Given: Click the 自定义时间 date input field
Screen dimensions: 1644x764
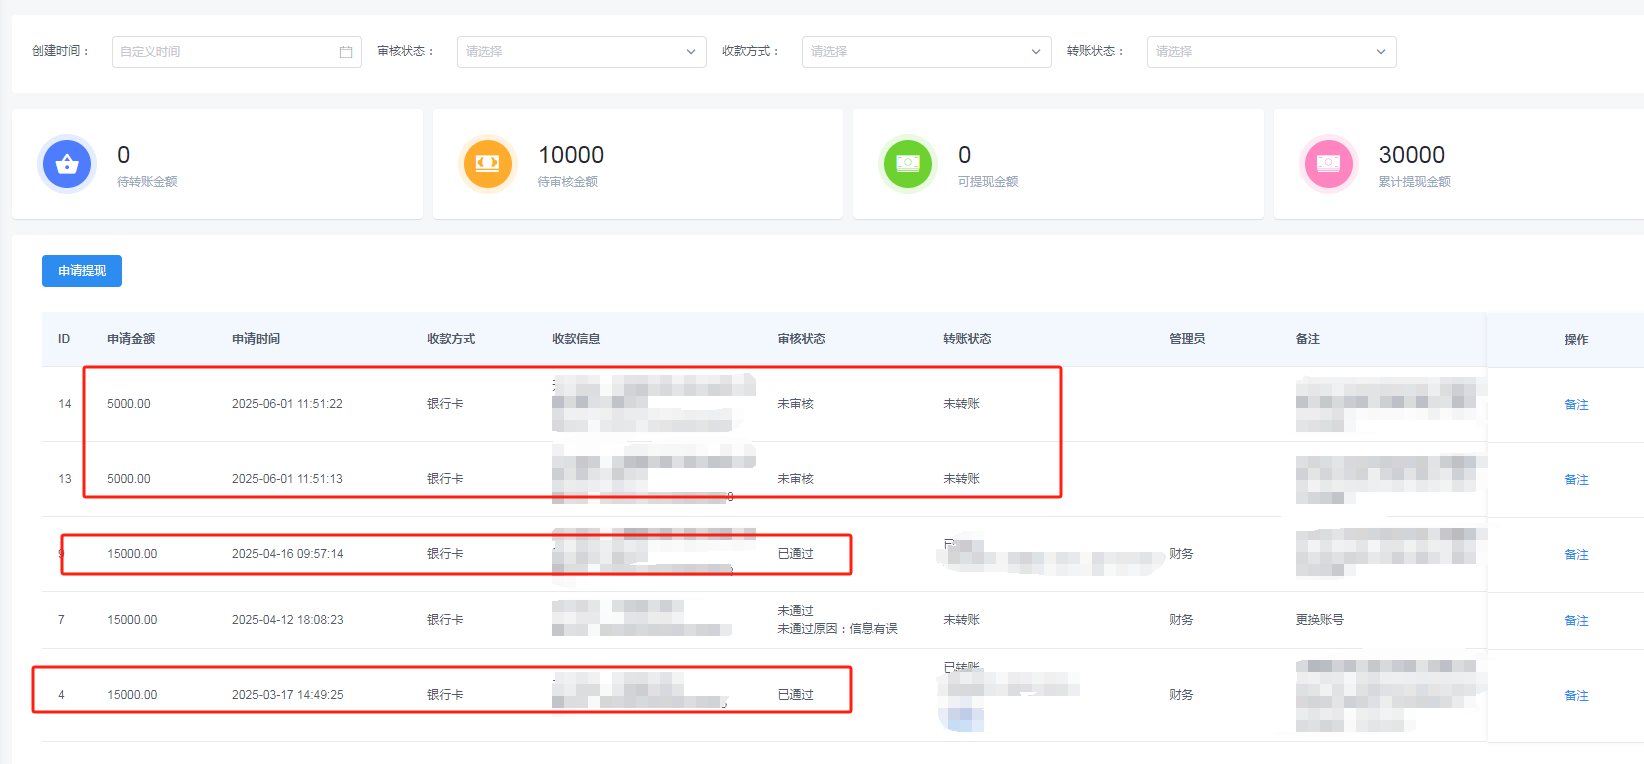Looking at the screenshot, I should tap(236, 52).
